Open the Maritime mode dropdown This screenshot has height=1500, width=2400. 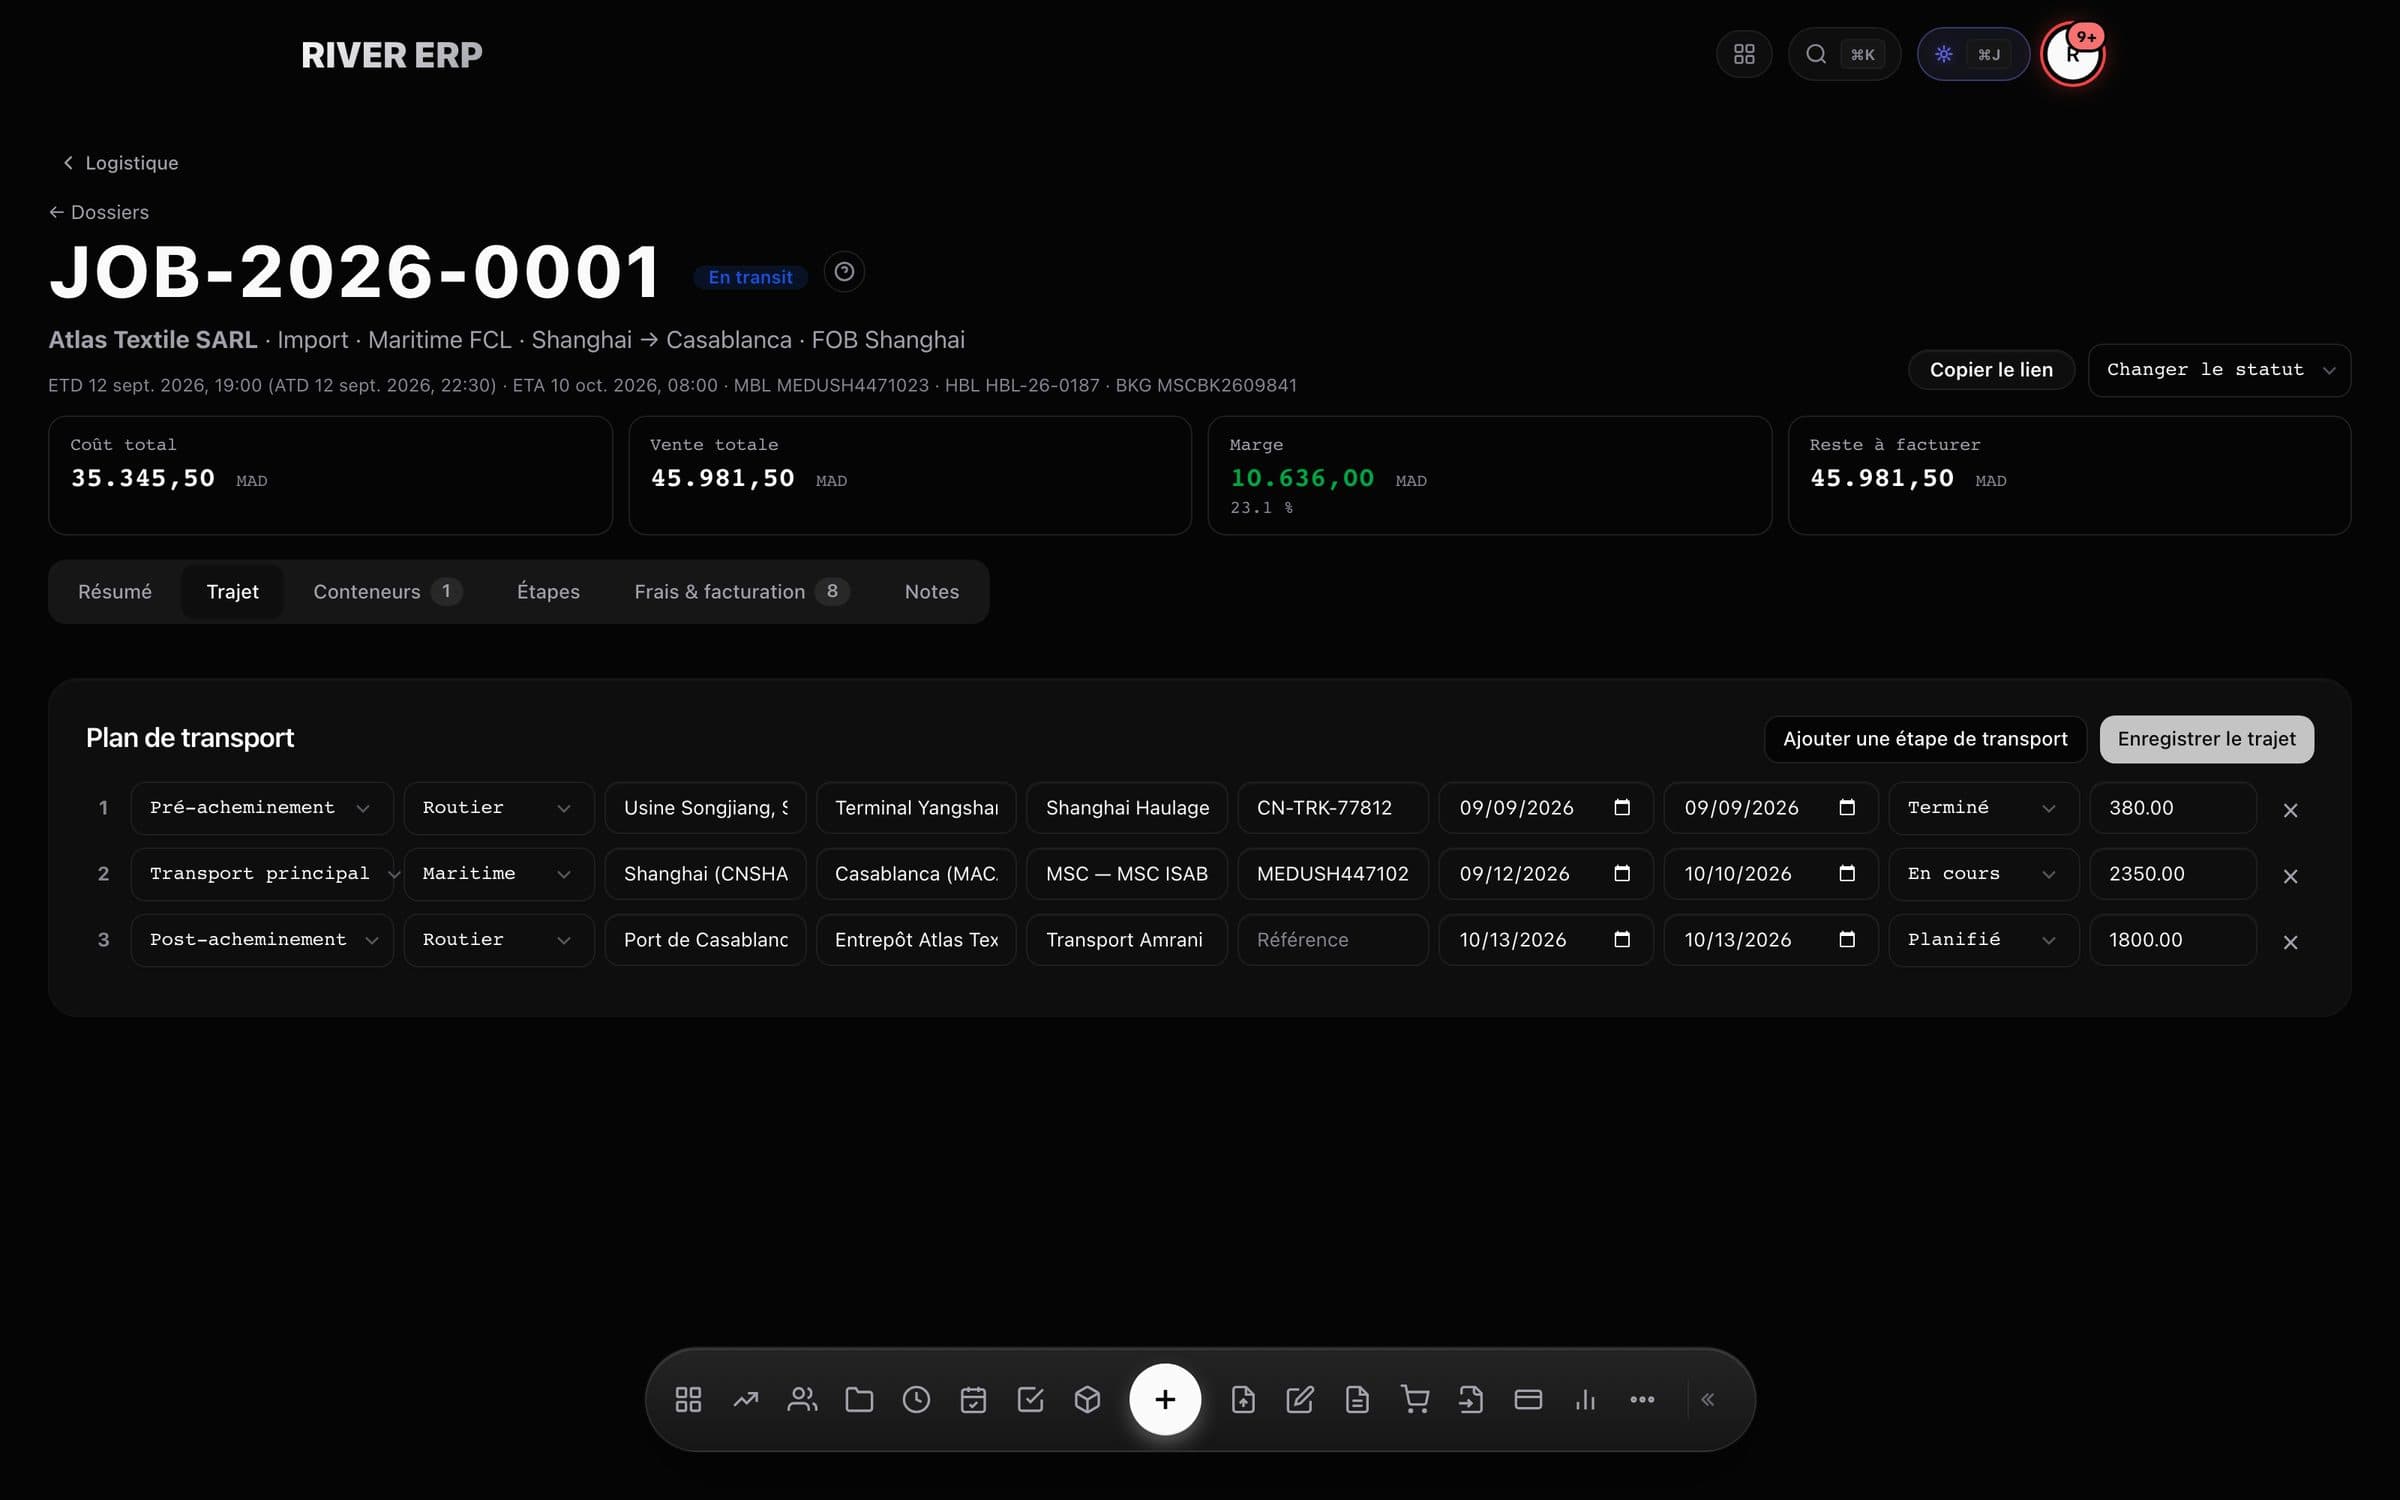pyautogui.click(x=499, y=874)
